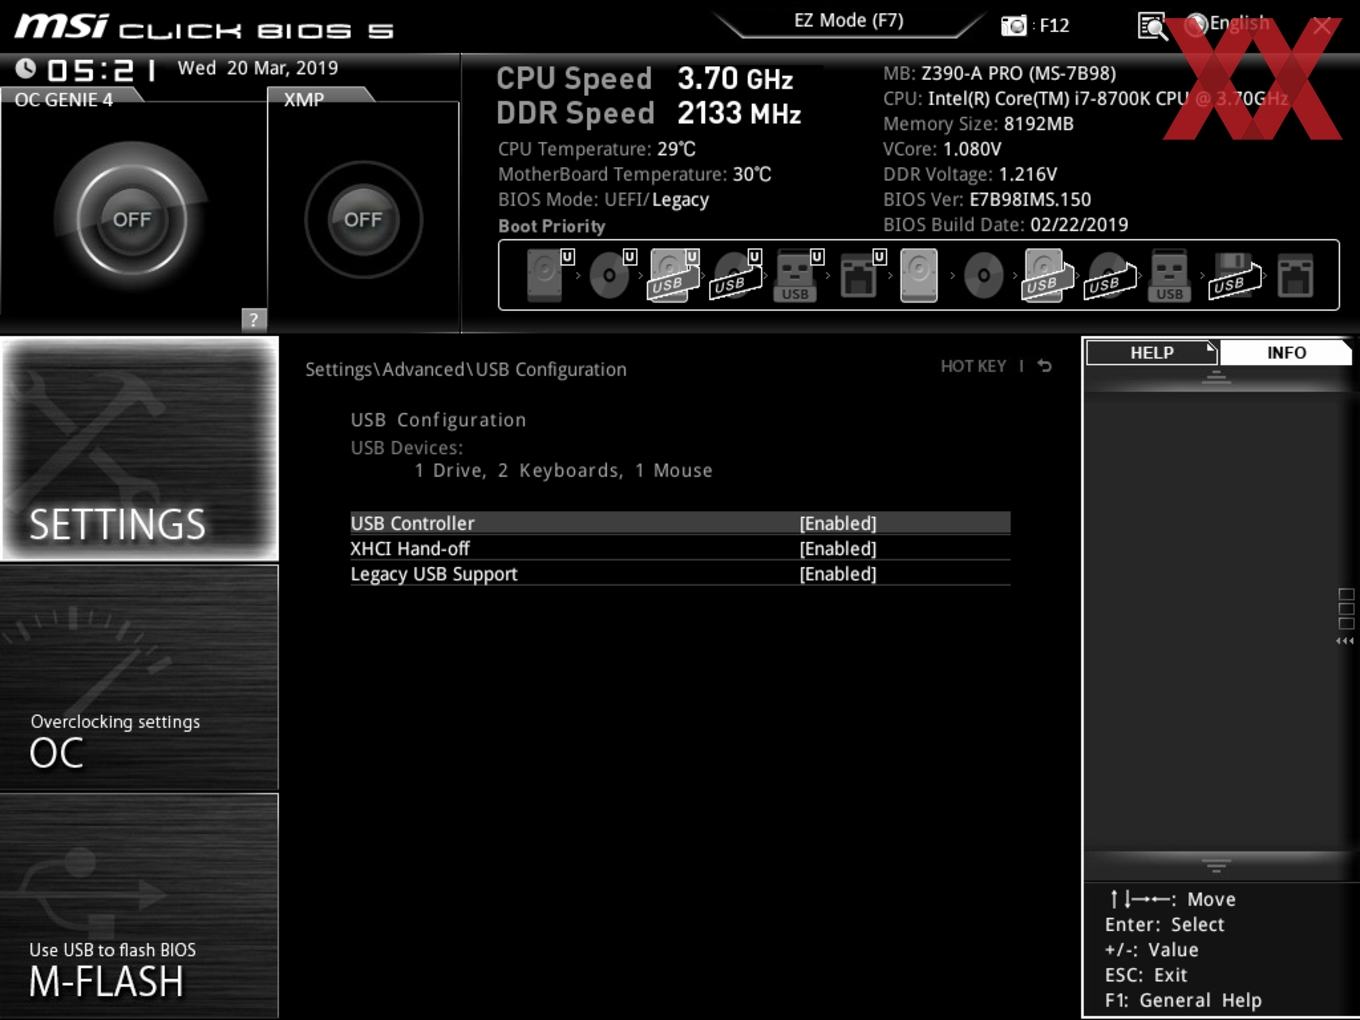1360x1020 pixels.
Task: Click the Memory Size 8192MB value
Action: [x=1038, y=124]
